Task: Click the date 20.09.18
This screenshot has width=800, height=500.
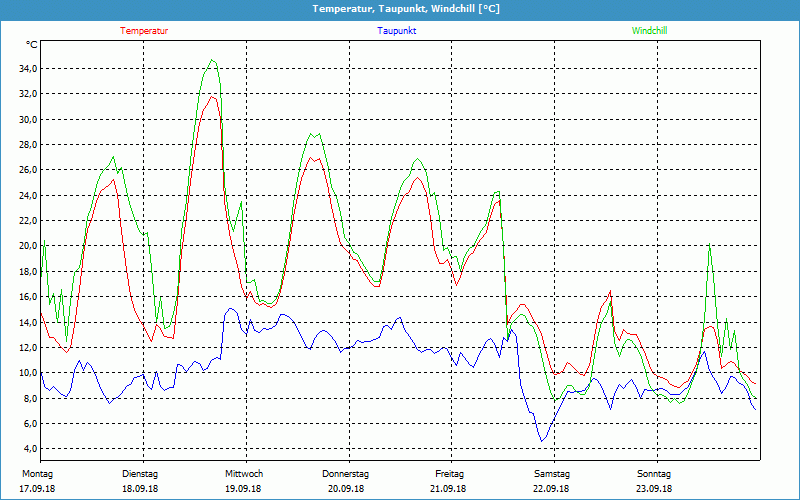Action: coord(346,489)
